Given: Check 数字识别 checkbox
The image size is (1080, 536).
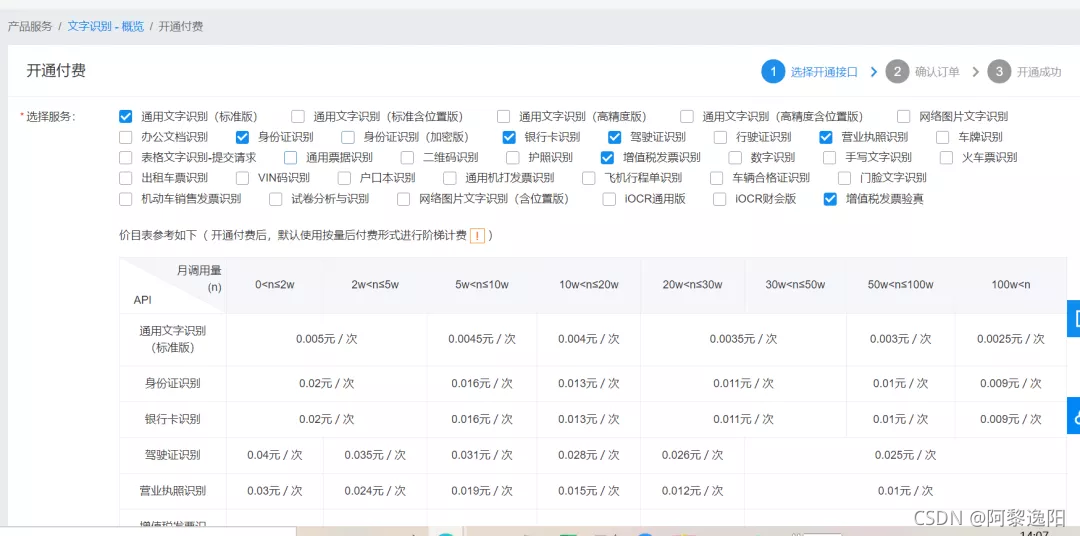Looking at the screenshot, I should point(735,158).
